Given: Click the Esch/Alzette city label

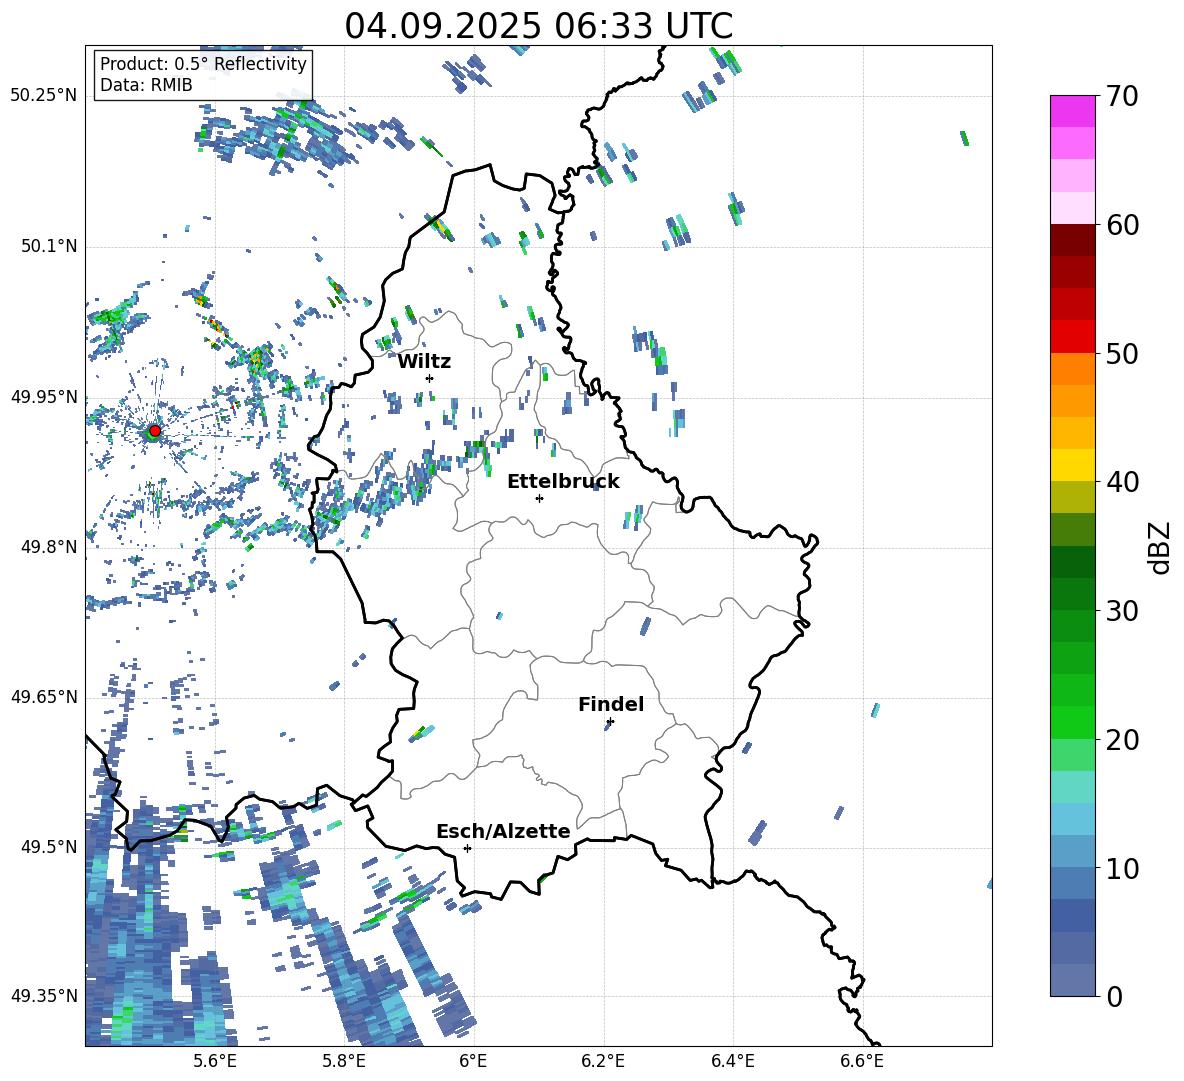Looking at the screenshot, I should pos(503,831).
